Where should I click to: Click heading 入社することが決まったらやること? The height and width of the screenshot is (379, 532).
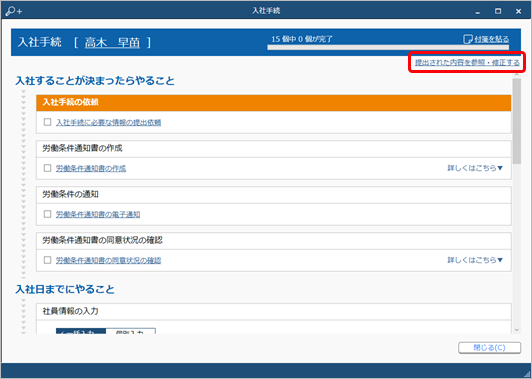95,81
